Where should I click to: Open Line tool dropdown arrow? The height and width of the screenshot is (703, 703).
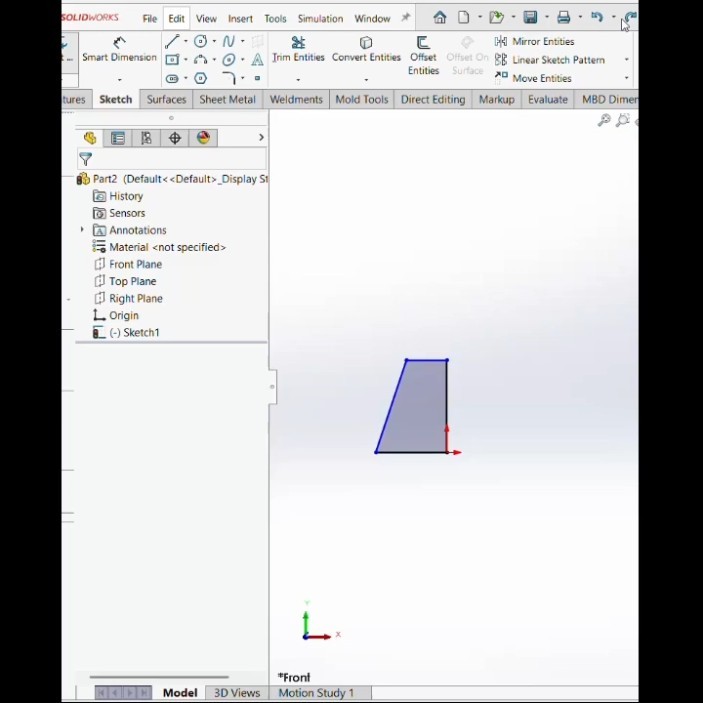pyautogui.click(x=186, y=42)
